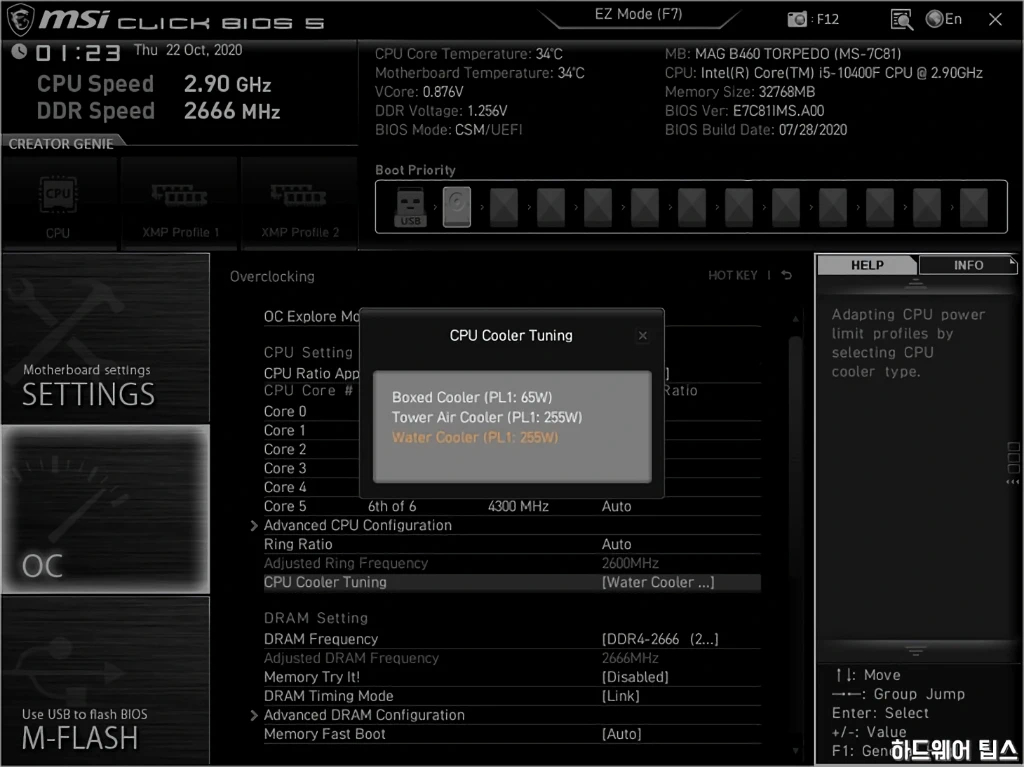Click the help panel bottom scroll handle
The image size is (1024, 767).
tap(915, 651)
